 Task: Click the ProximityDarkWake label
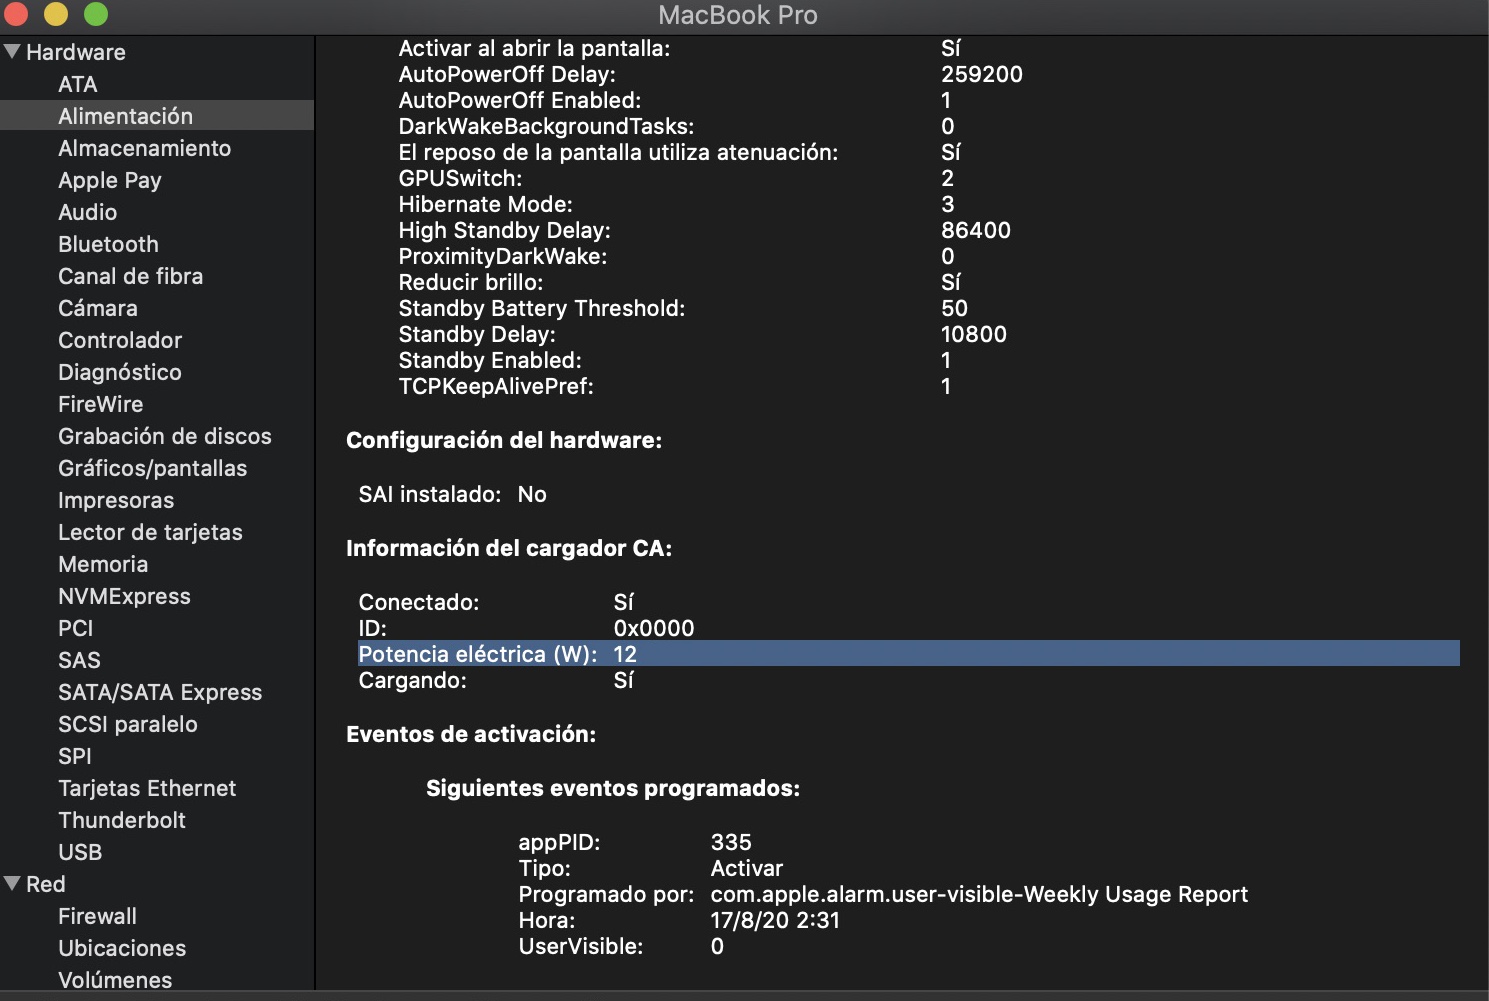503,256
